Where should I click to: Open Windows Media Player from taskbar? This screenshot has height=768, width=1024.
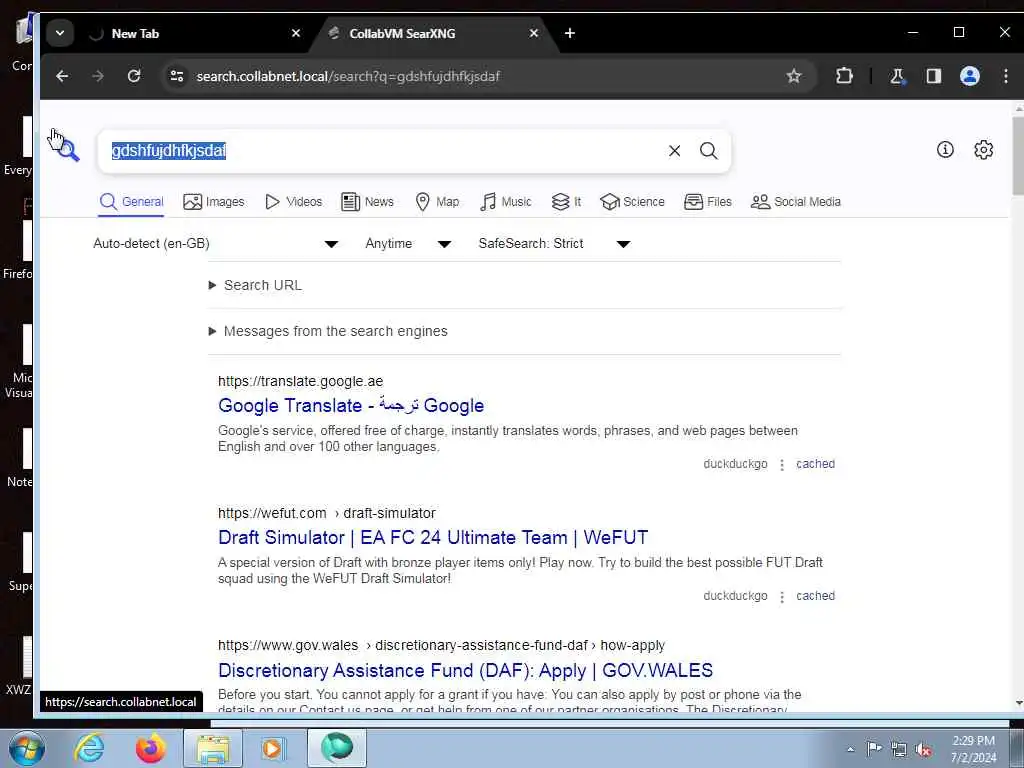(x=273, y=748)
